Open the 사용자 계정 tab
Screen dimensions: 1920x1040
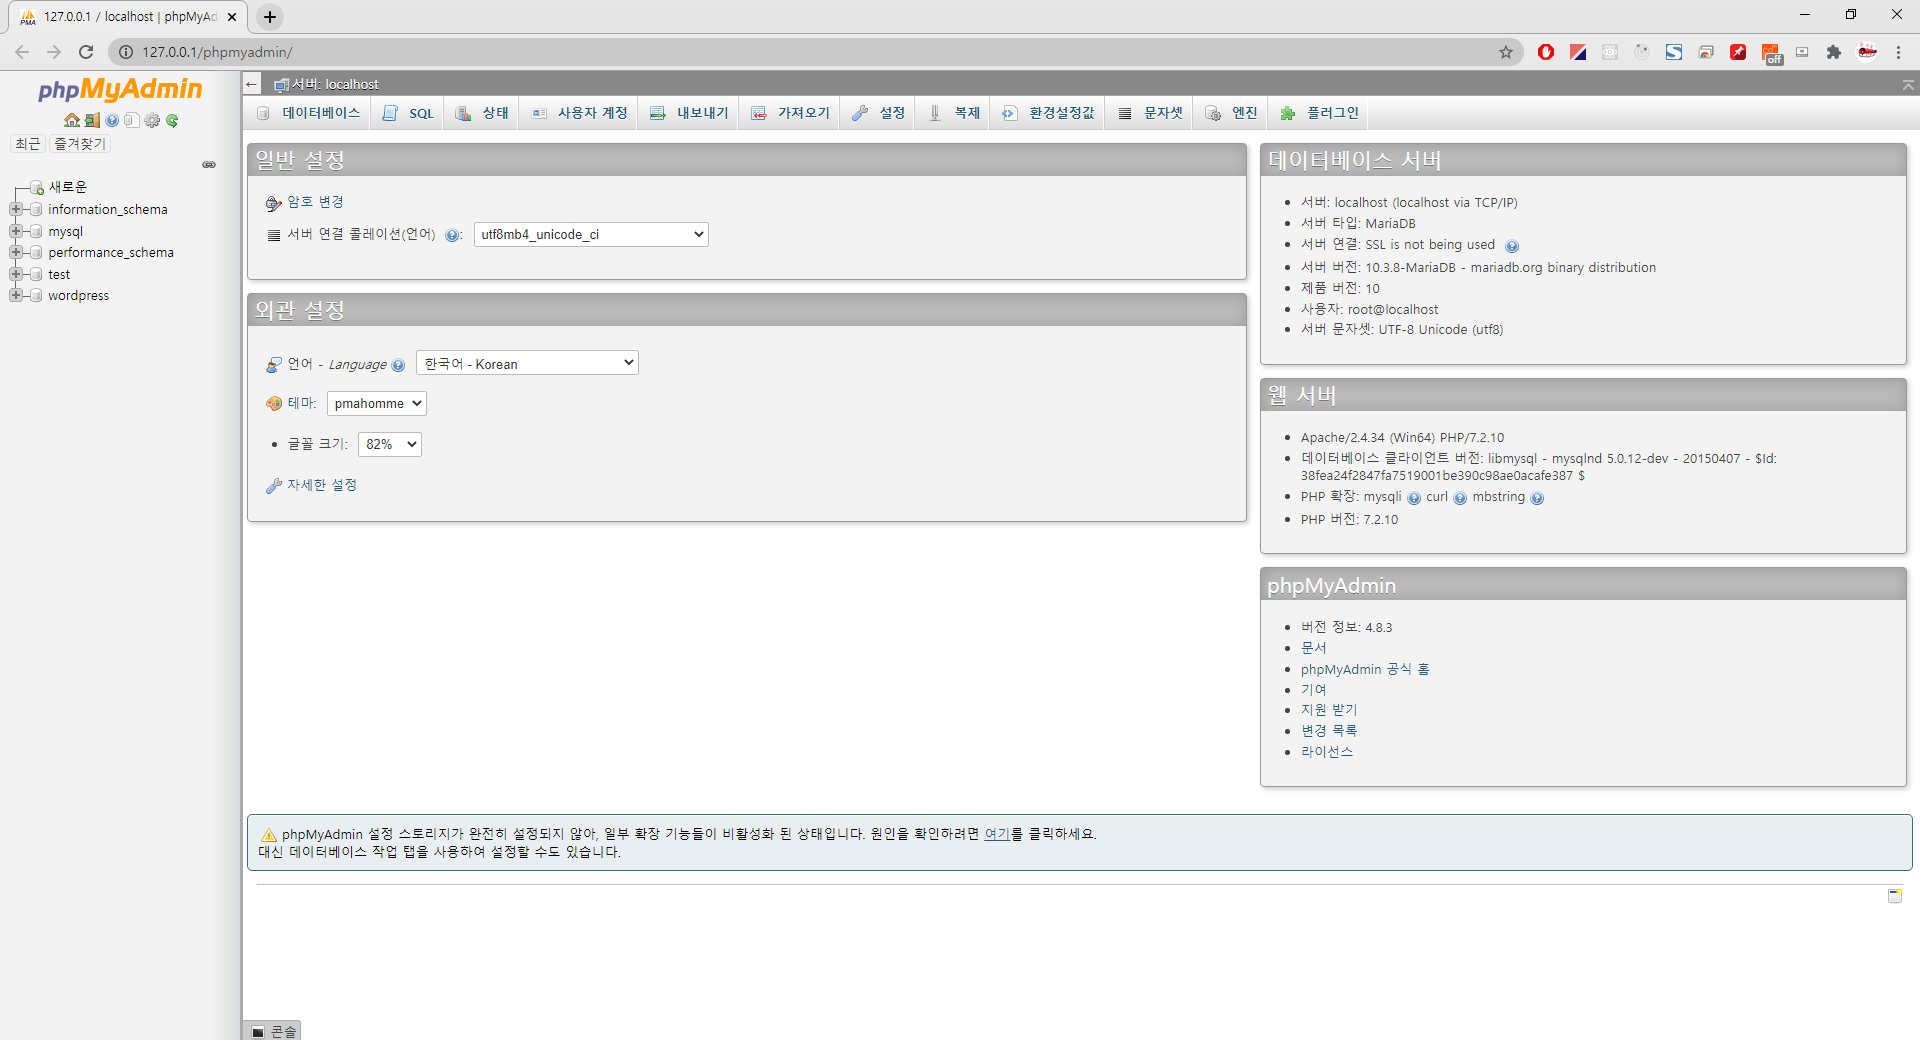[x=580, y=113]
